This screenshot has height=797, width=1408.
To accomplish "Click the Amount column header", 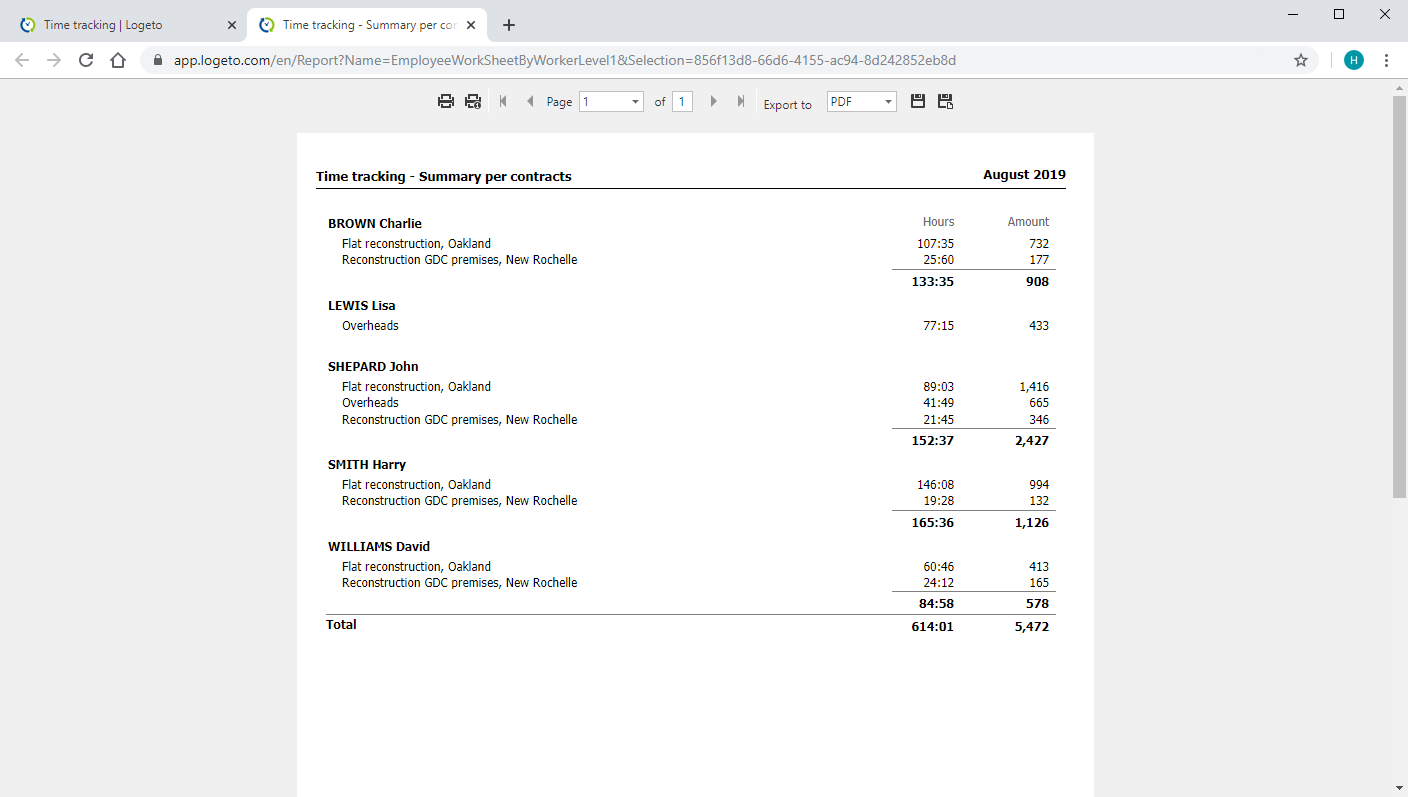I will pos(1028,222).
